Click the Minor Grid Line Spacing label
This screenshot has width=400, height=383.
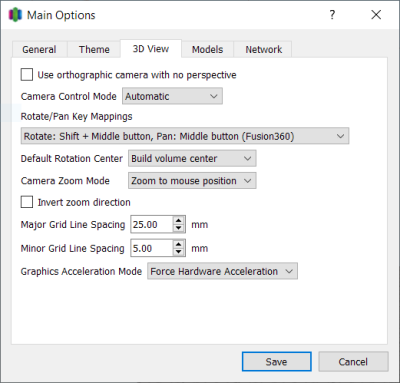[72, 249]
